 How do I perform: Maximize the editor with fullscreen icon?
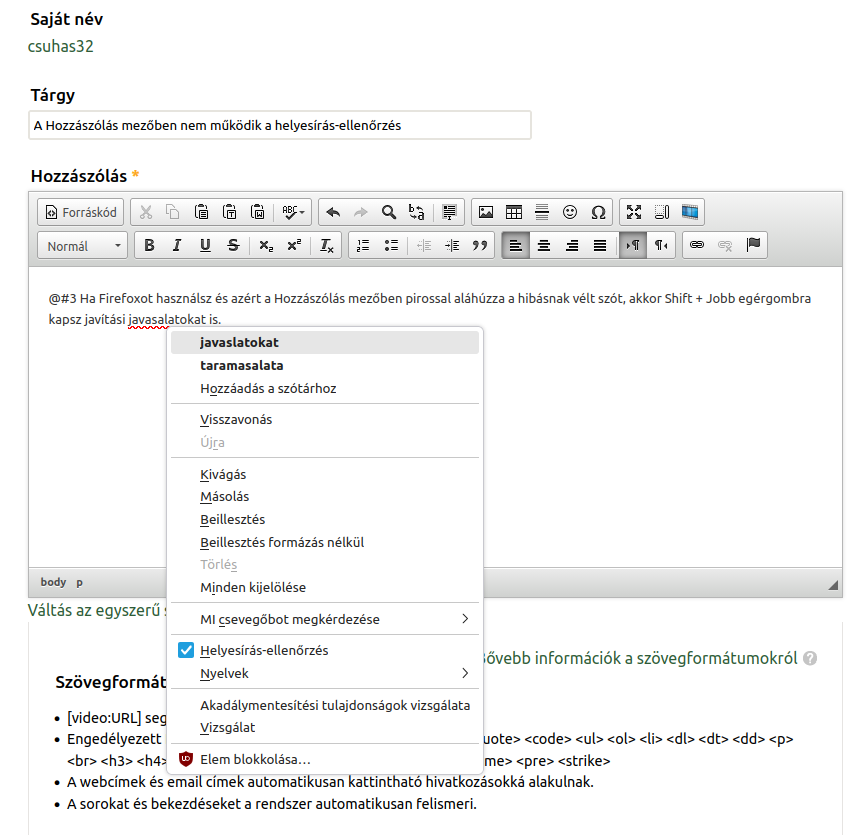coord(633,212)
